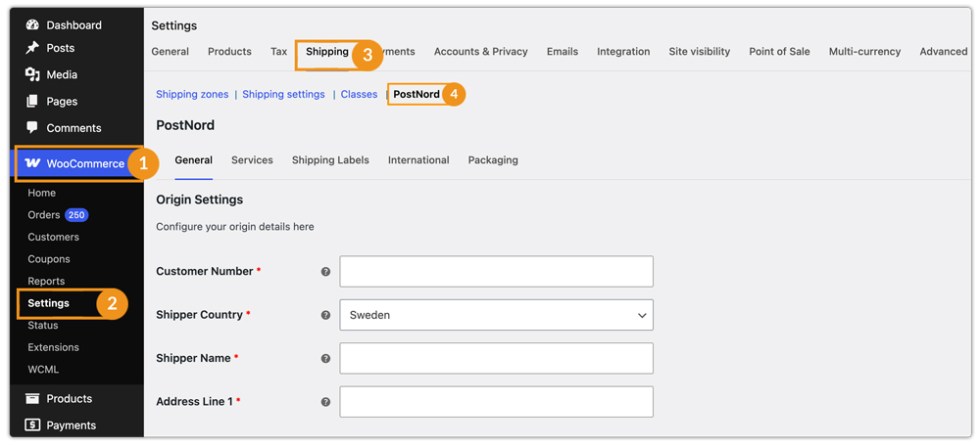Click the WooCommerce logo icon
The width and height of the screenshot is (980, 445).
point(32,163)
